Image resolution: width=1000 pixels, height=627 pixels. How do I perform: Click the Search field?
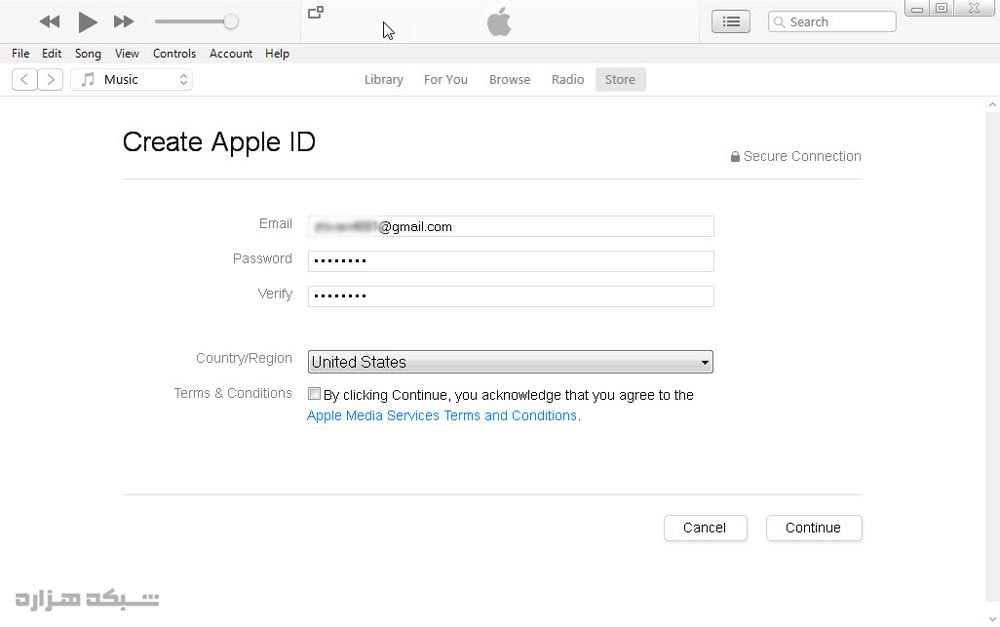832,22
